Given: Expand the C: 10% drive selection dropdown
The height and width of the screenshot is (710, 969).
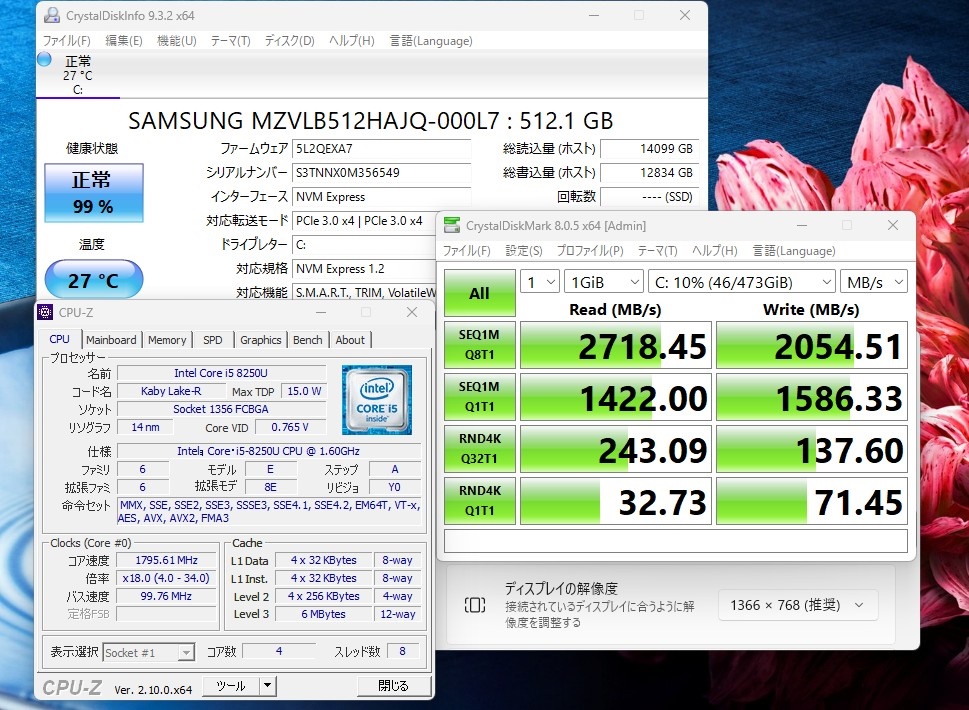Looking at the screenshot, I should [742, 282].
